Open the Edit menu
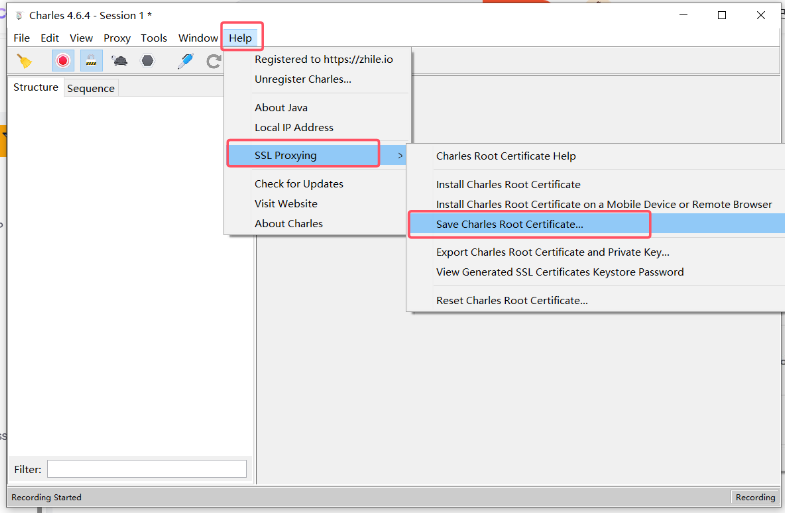This screenshot has width=785, height=513. 50,38
